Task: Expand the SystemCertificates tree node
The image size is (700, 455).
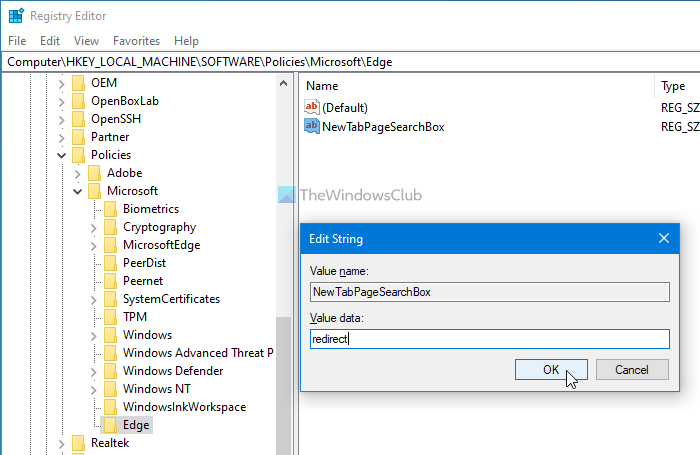Action: point(94,299)
